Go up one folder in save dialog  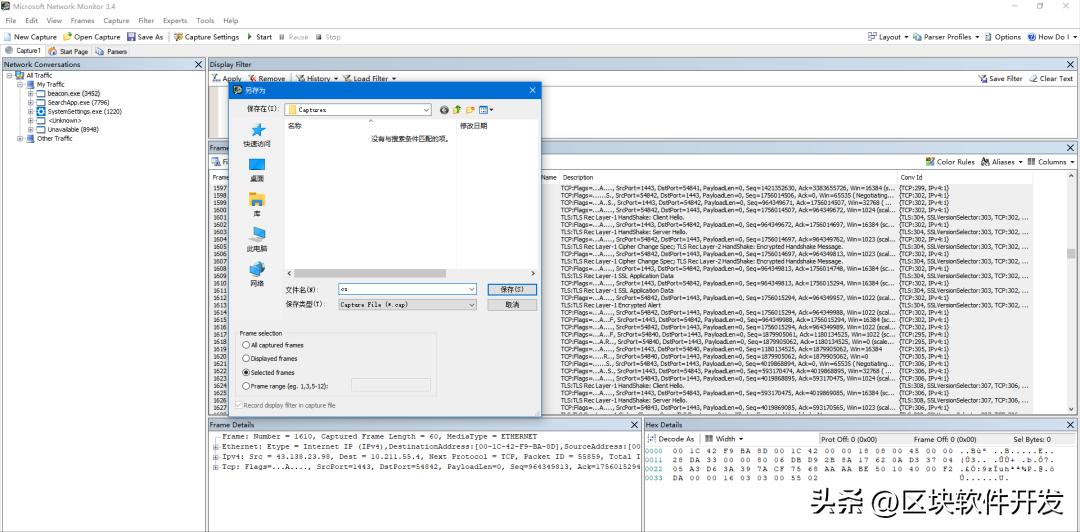tap(457, 110)
